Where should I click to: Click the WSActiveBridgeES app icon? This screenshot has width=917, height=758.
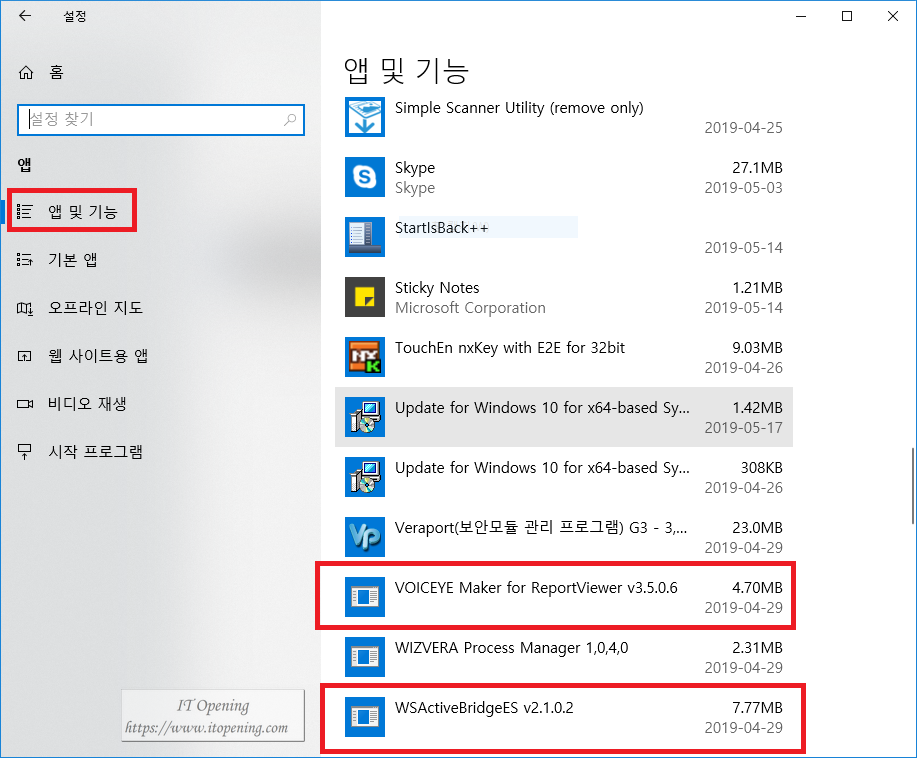click(x=365, y=717)
